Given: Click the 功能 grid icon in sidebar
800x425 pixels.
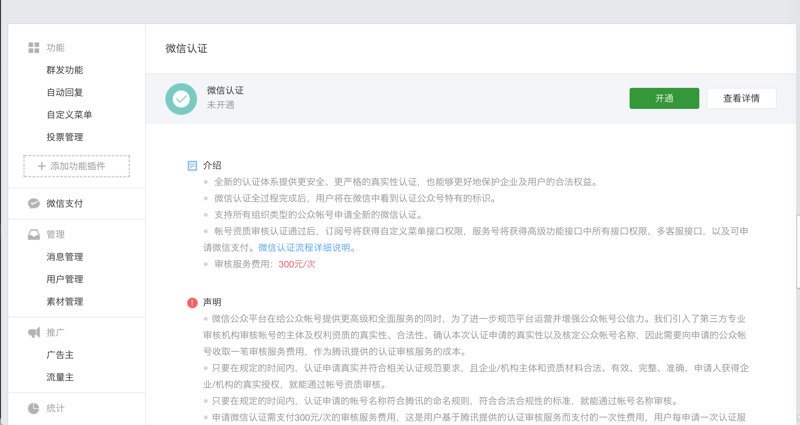Looking at the screenshot, I should tap(34, 48).
